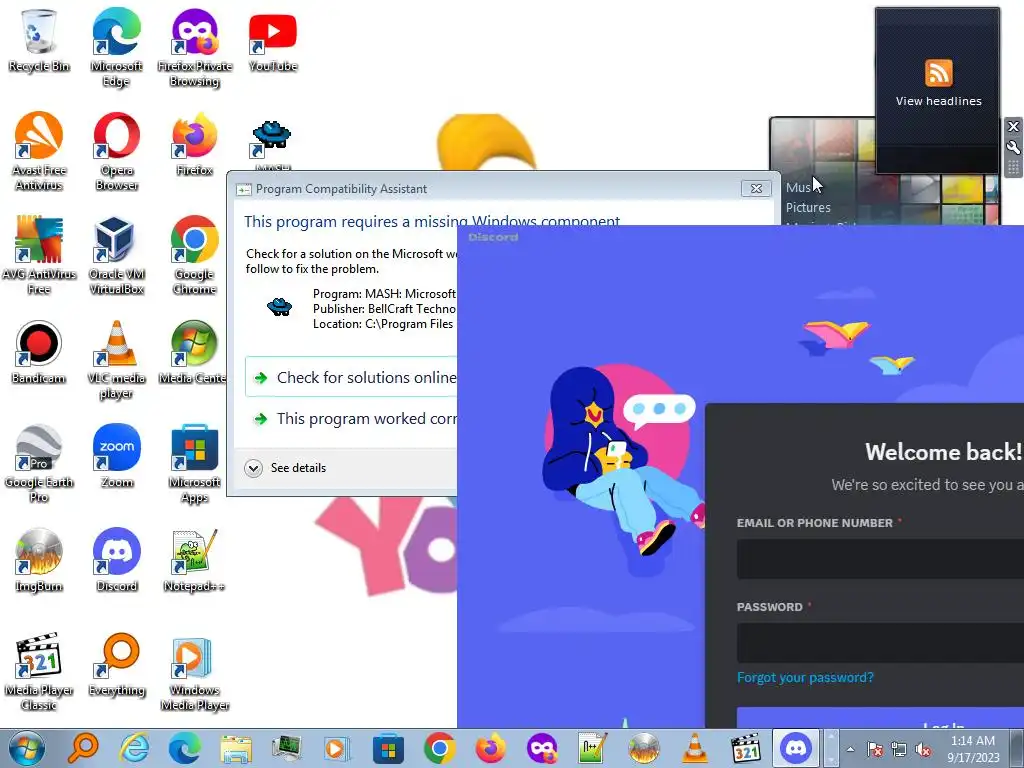Select the Everything search desktop icon
Image resolution: width=1024 pixels, height=768 pixels.
click(x=116, y=665)
